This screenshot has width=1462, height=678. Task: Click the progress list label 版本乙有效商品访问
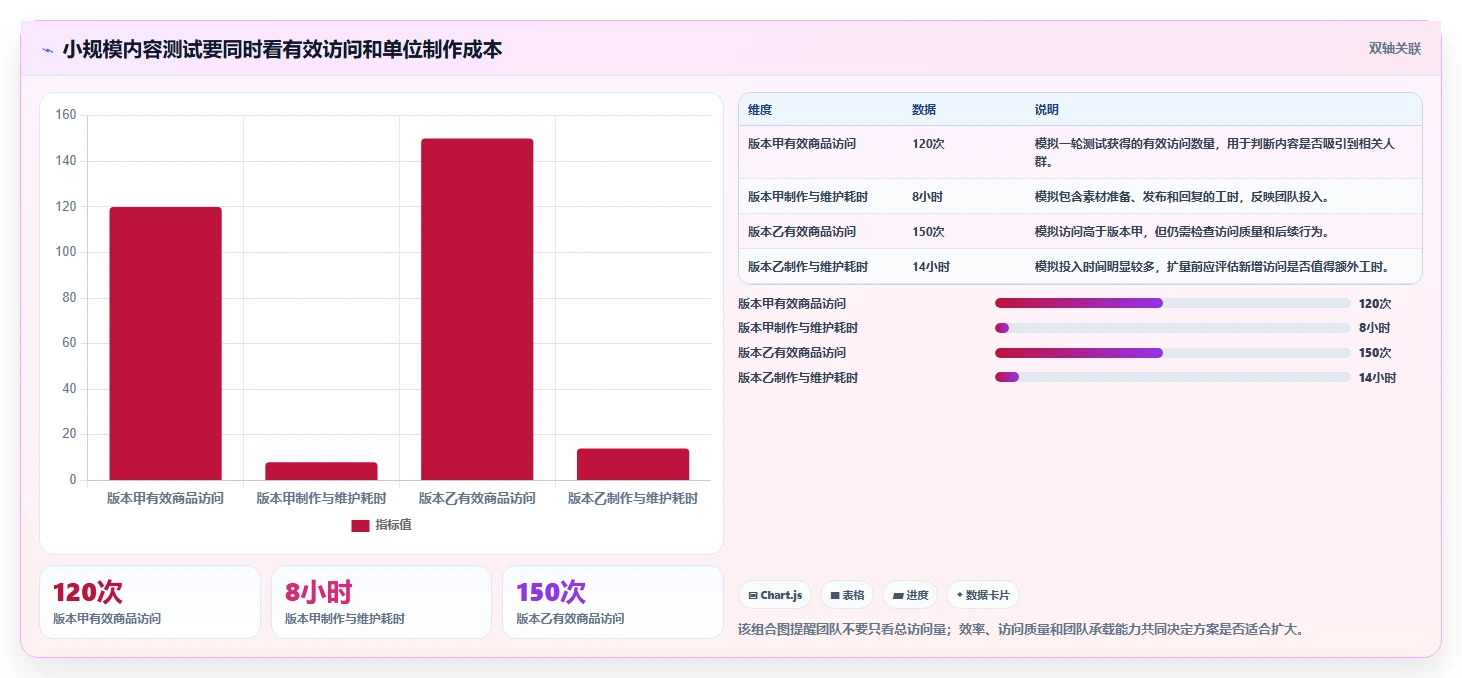[792, 353]
